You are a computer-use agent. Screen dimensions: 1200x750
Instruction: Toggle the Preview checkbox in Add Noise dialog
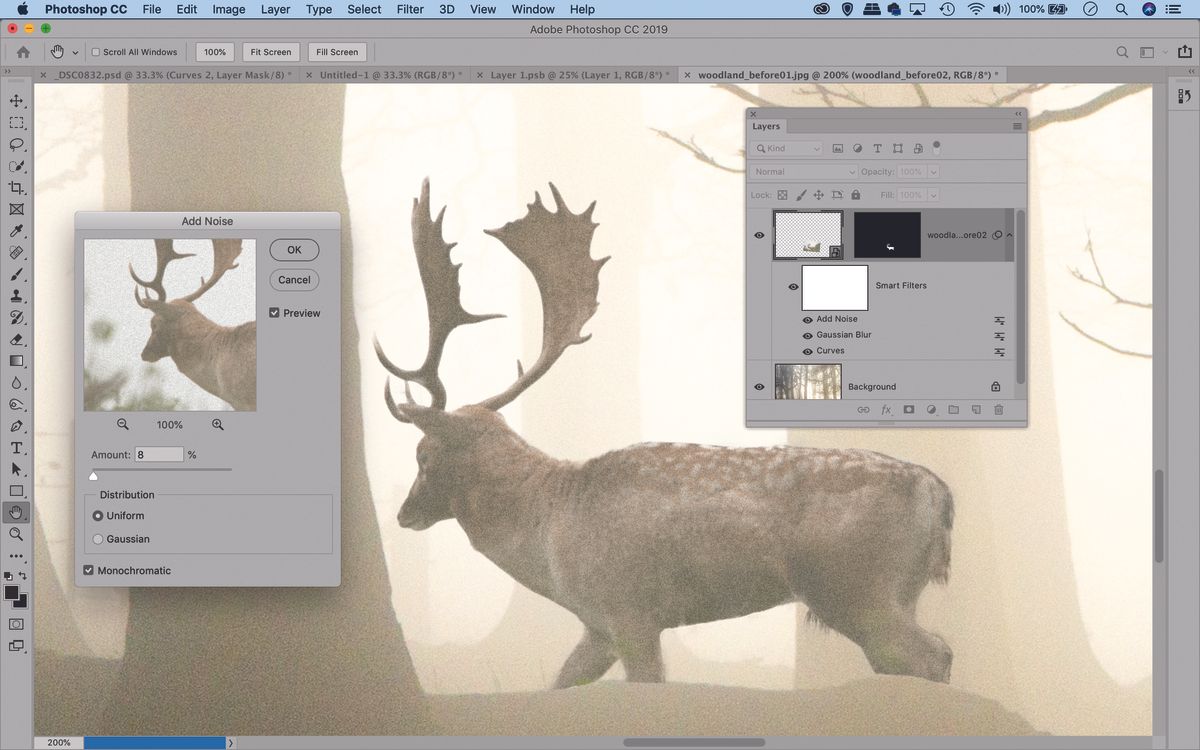[274, 312]
